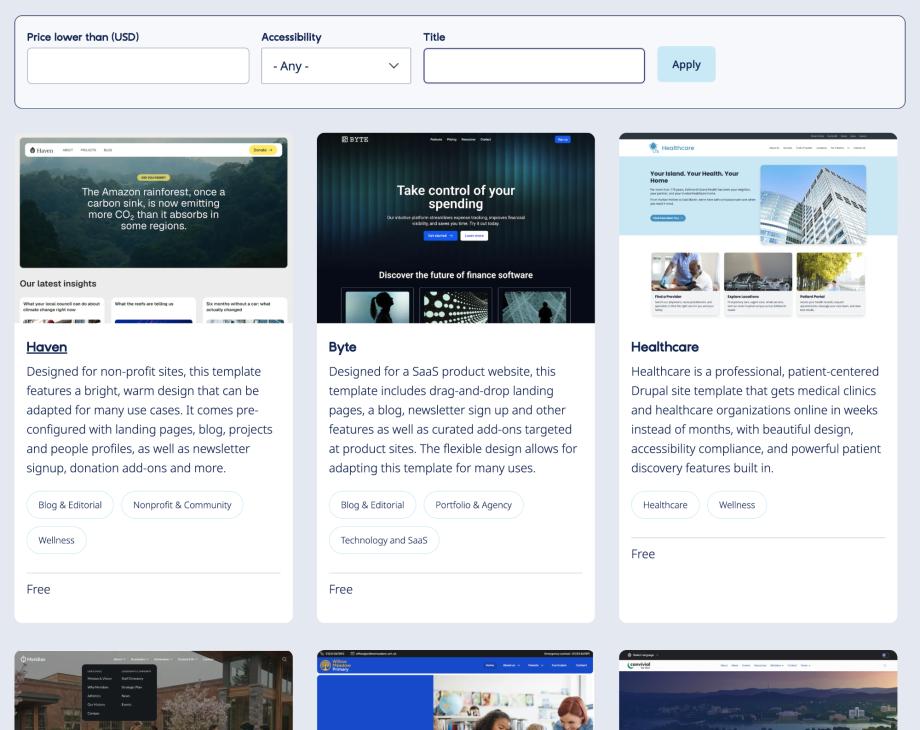Select the Portfolio & Agency tag
920x730 pixels.
point(473,505)
